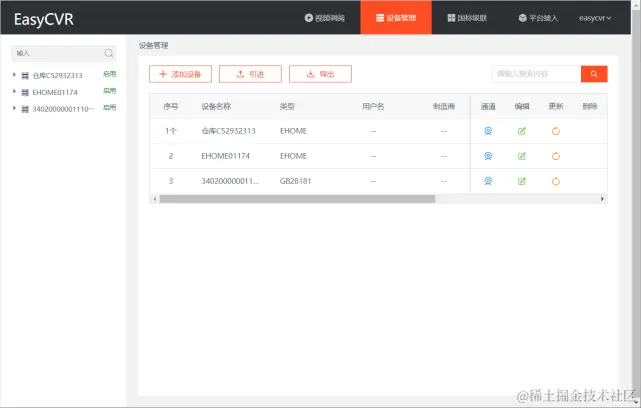Click the 编辑 column header
The image size is (641, 408).
click(x=522, y=106)
